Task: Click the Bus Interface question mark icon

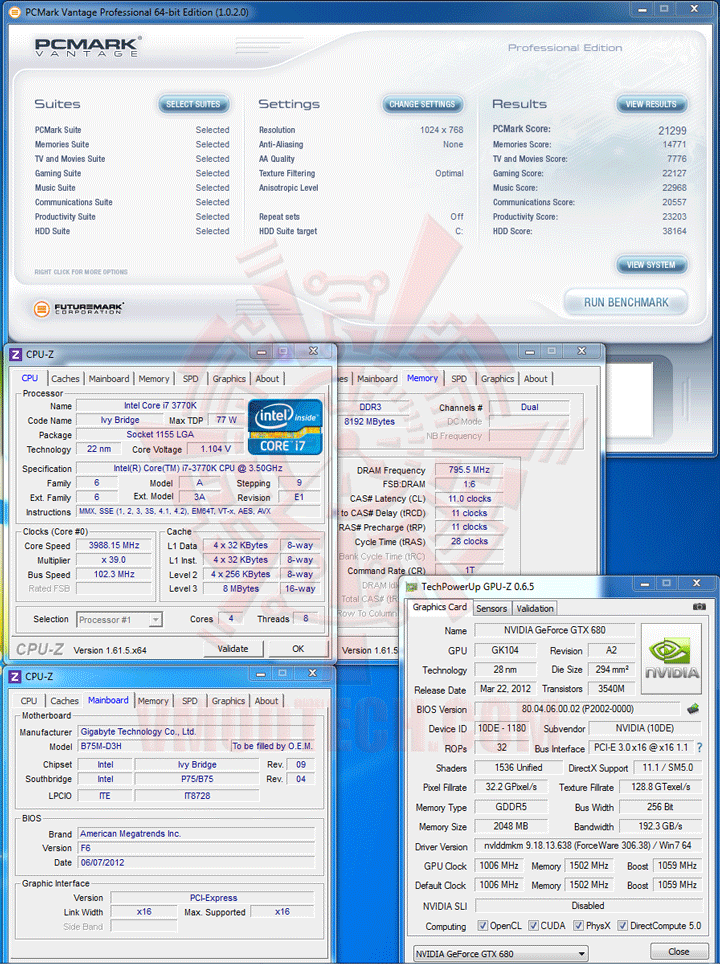Action: pos(699,748)
